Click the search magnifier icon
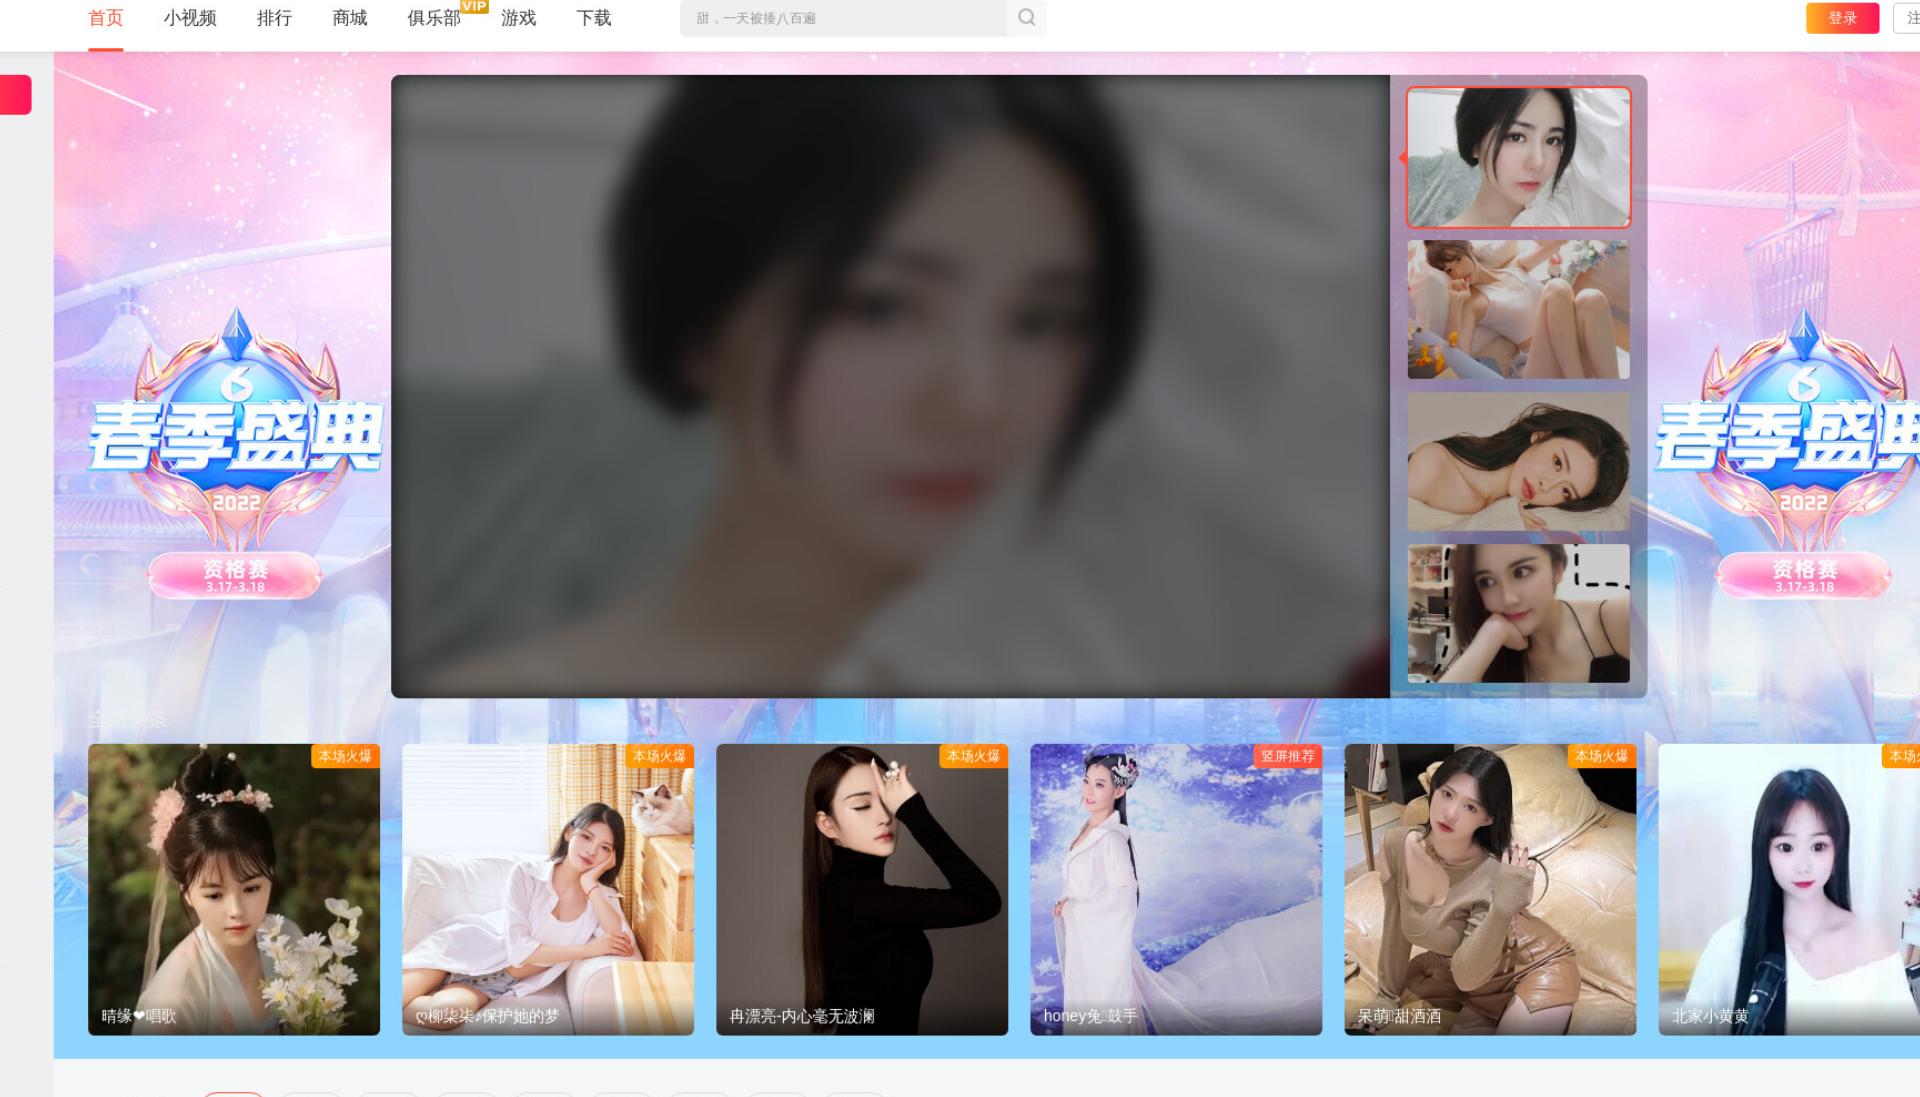Viewport: 1920px width, 1097px height. point(1026,17)
